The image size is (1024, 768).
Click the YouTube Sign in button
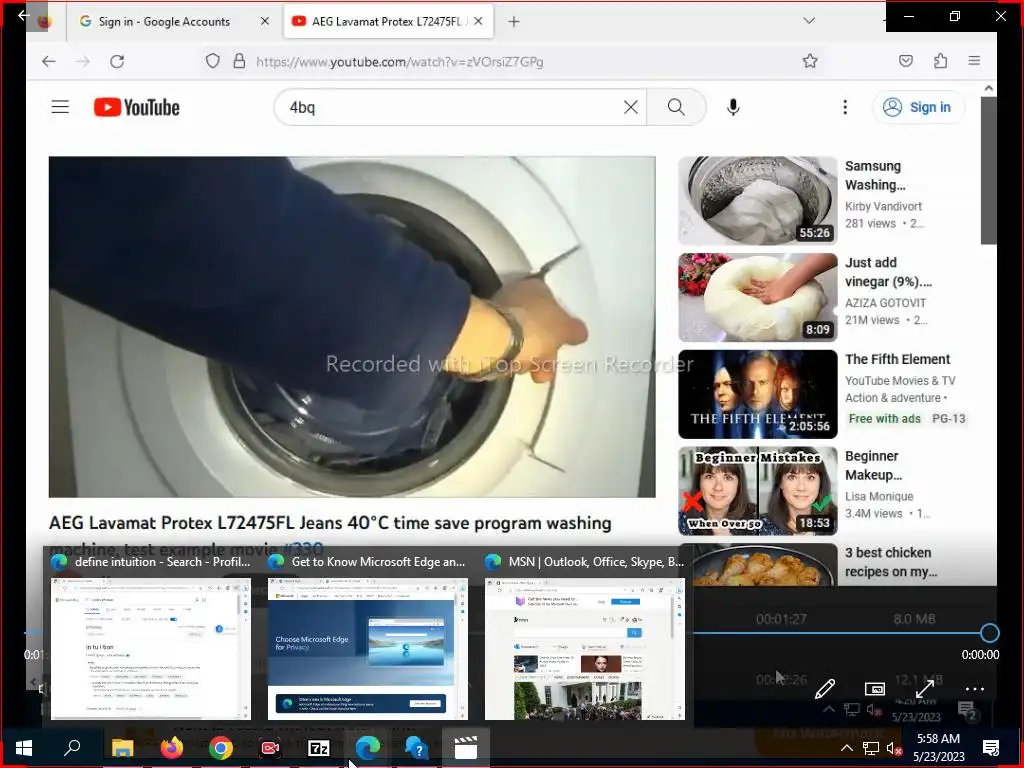(918, 107)
